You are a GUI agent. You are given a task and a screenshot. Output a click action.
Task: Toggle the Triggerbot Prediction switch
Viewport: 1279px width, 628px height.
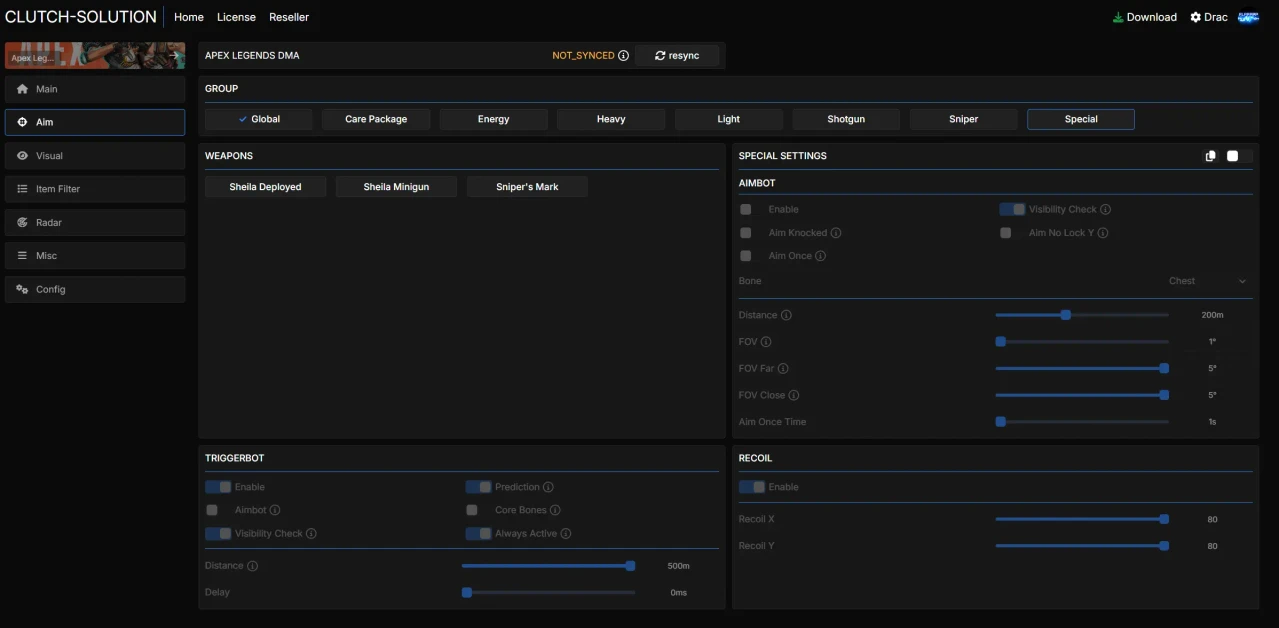tap(478, 487)
